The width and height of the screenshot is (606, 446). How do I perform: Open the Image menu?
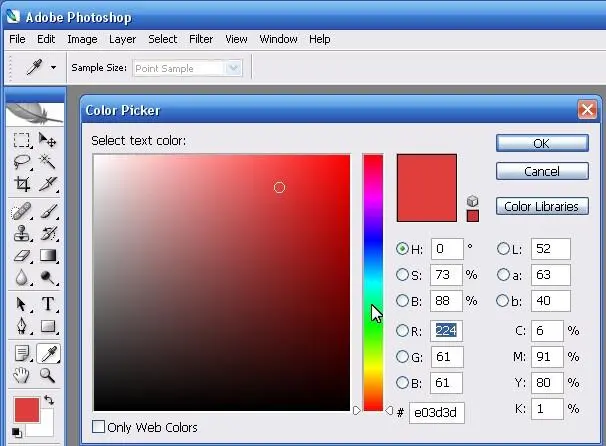[x=82, y=39]
